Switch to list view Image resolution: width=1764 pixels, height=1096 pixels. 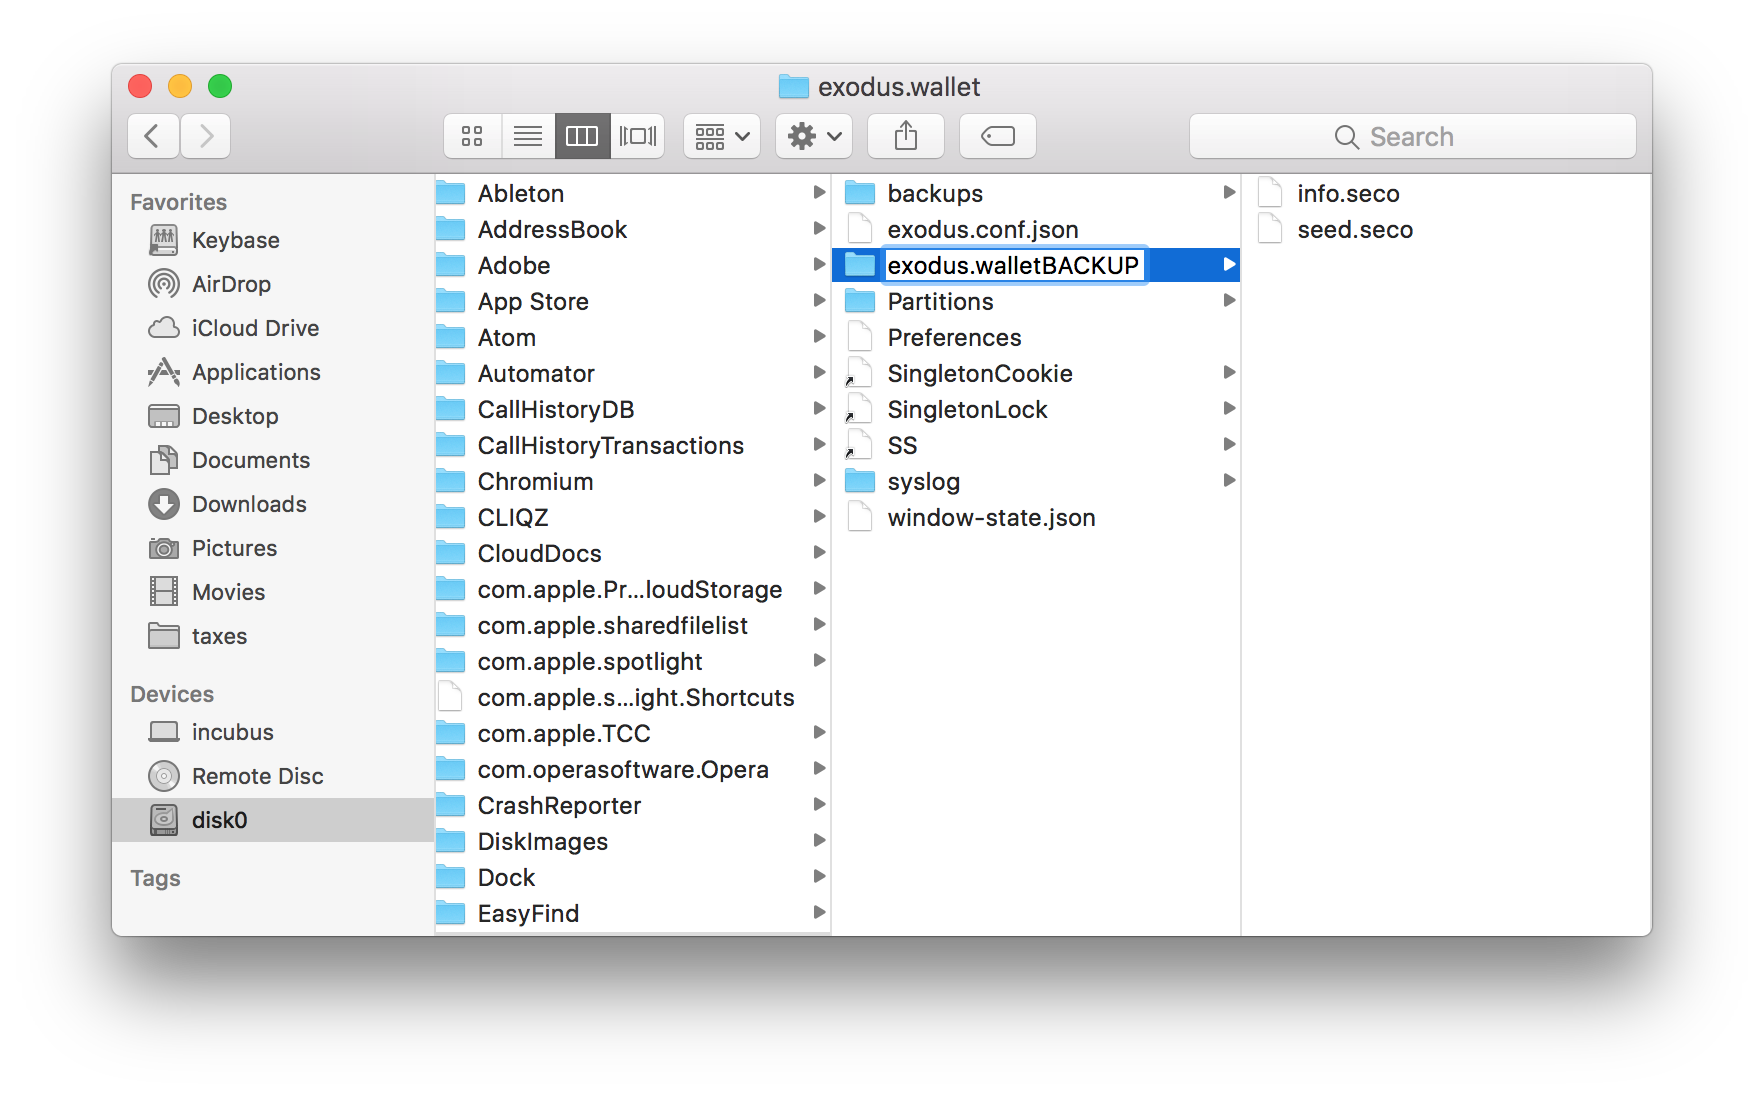tap(527, 136)
